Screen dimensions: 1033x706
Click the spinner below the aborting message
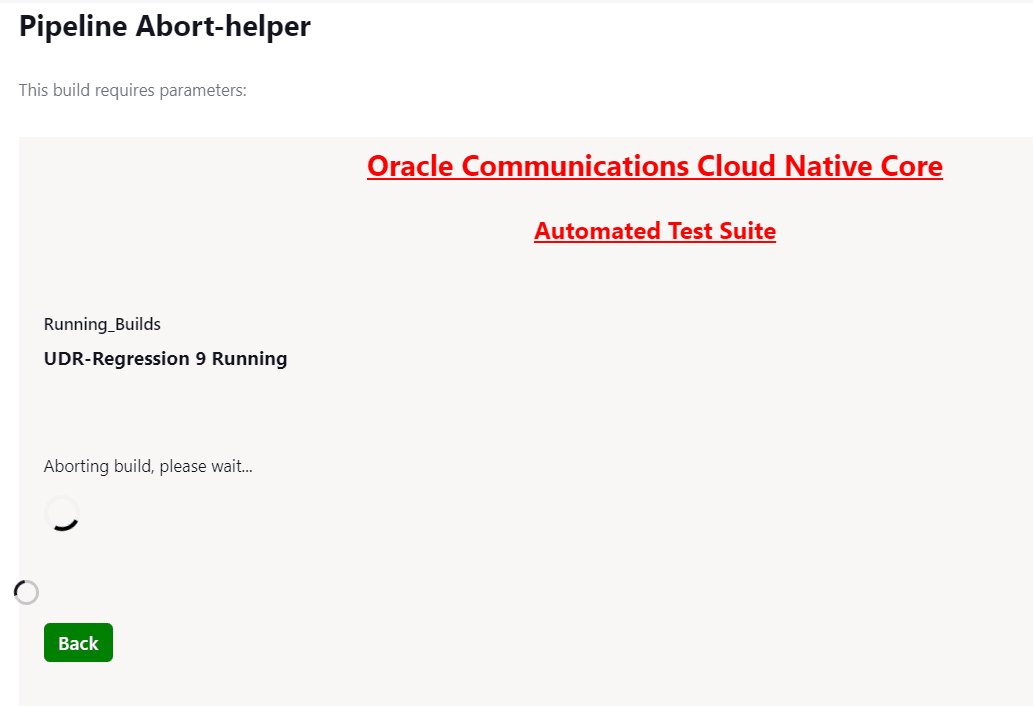tap(63, 514)
